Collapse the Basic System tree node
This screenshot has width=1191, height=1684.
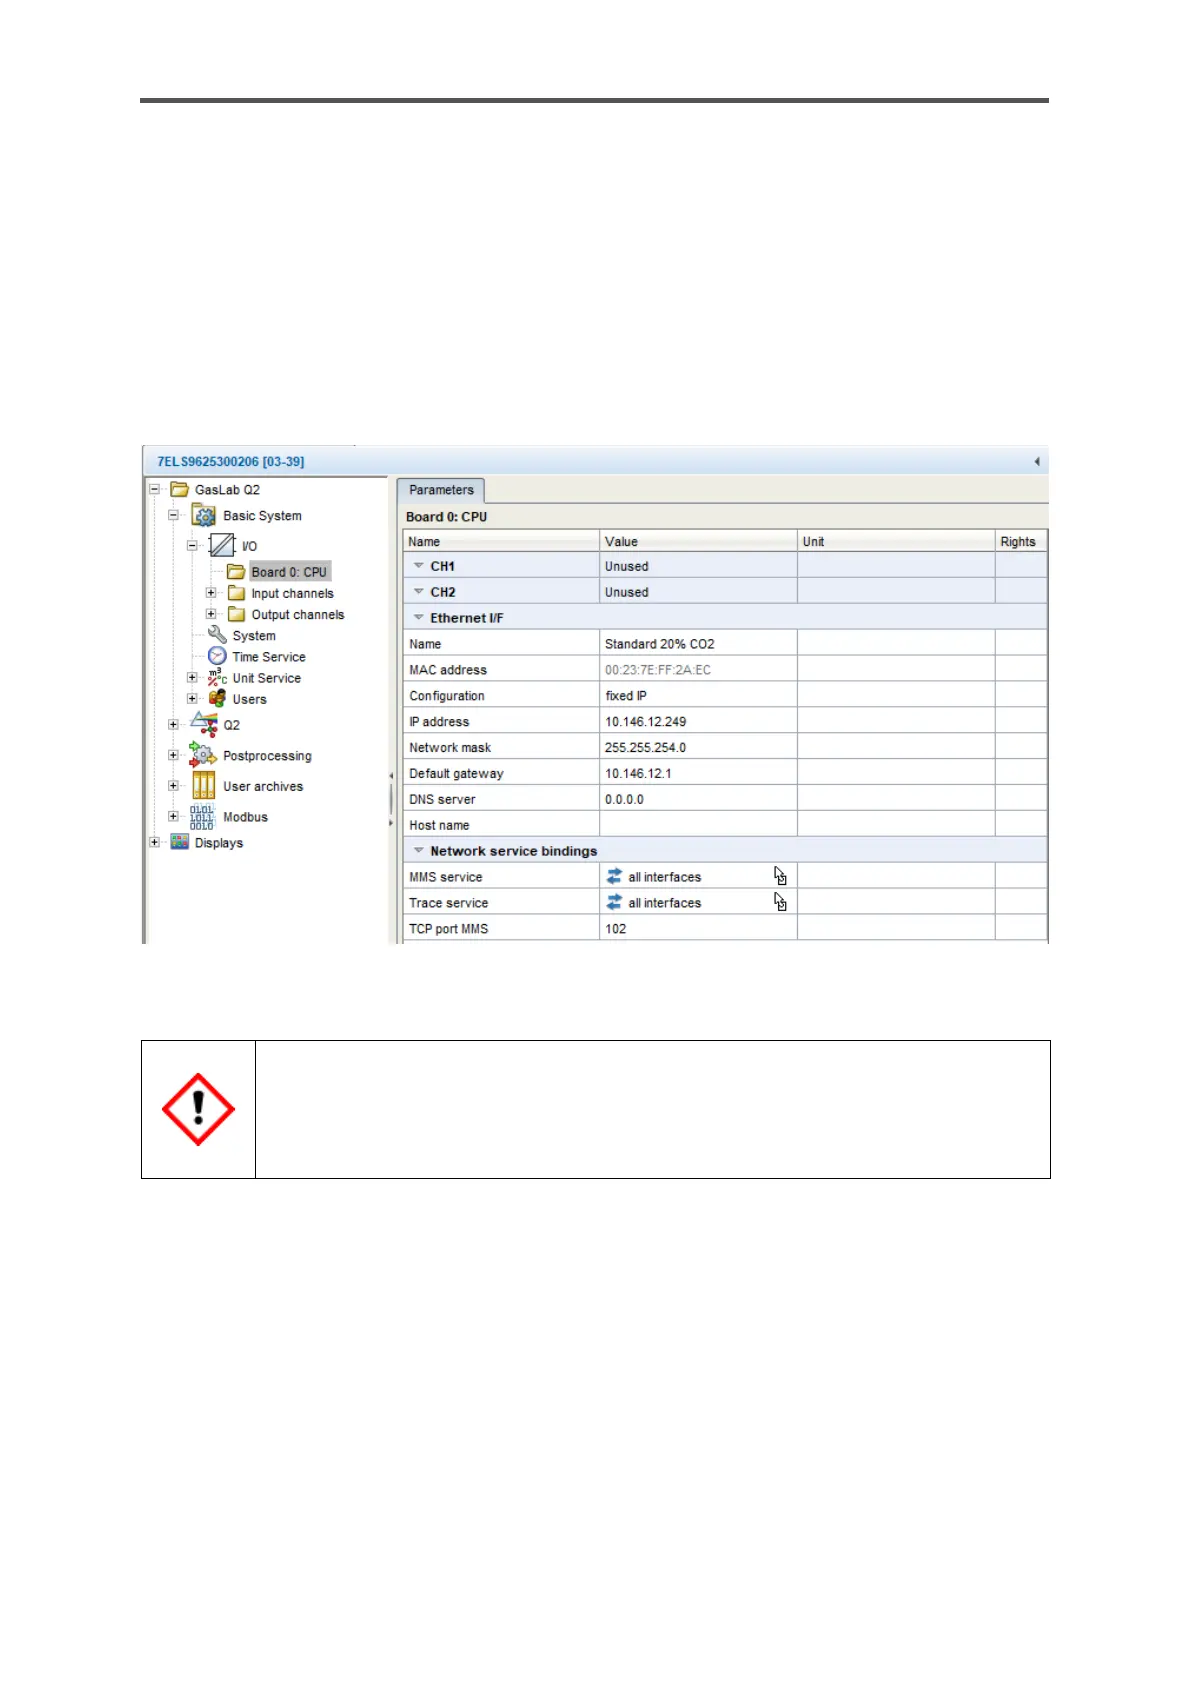(173, 516)
